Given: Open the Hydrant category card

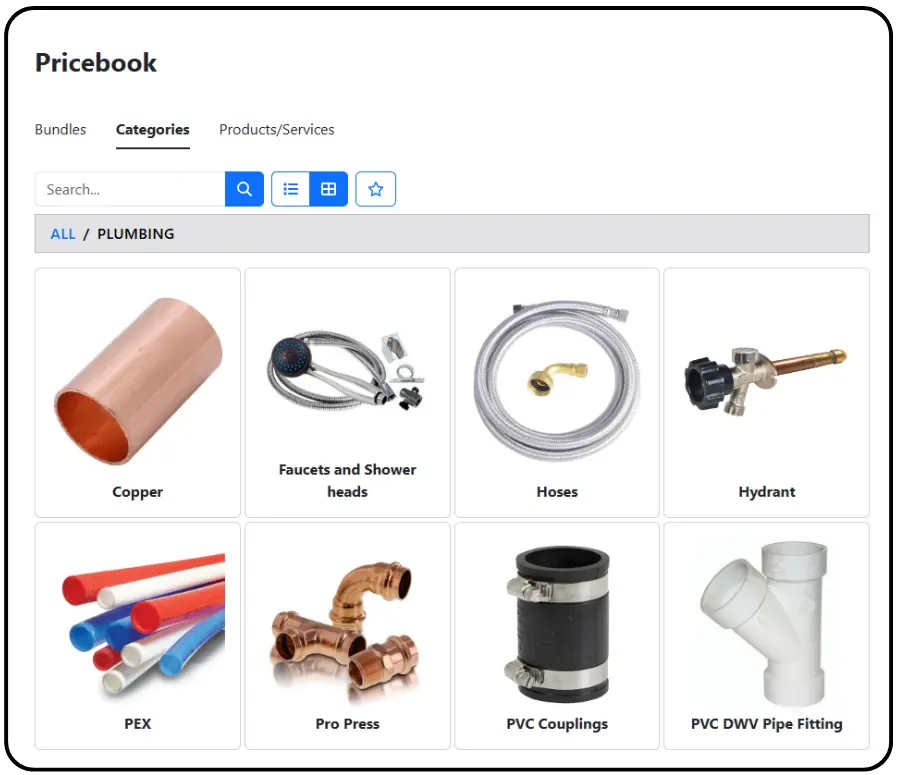Looking at the screenshot, I should click(766, 393).
